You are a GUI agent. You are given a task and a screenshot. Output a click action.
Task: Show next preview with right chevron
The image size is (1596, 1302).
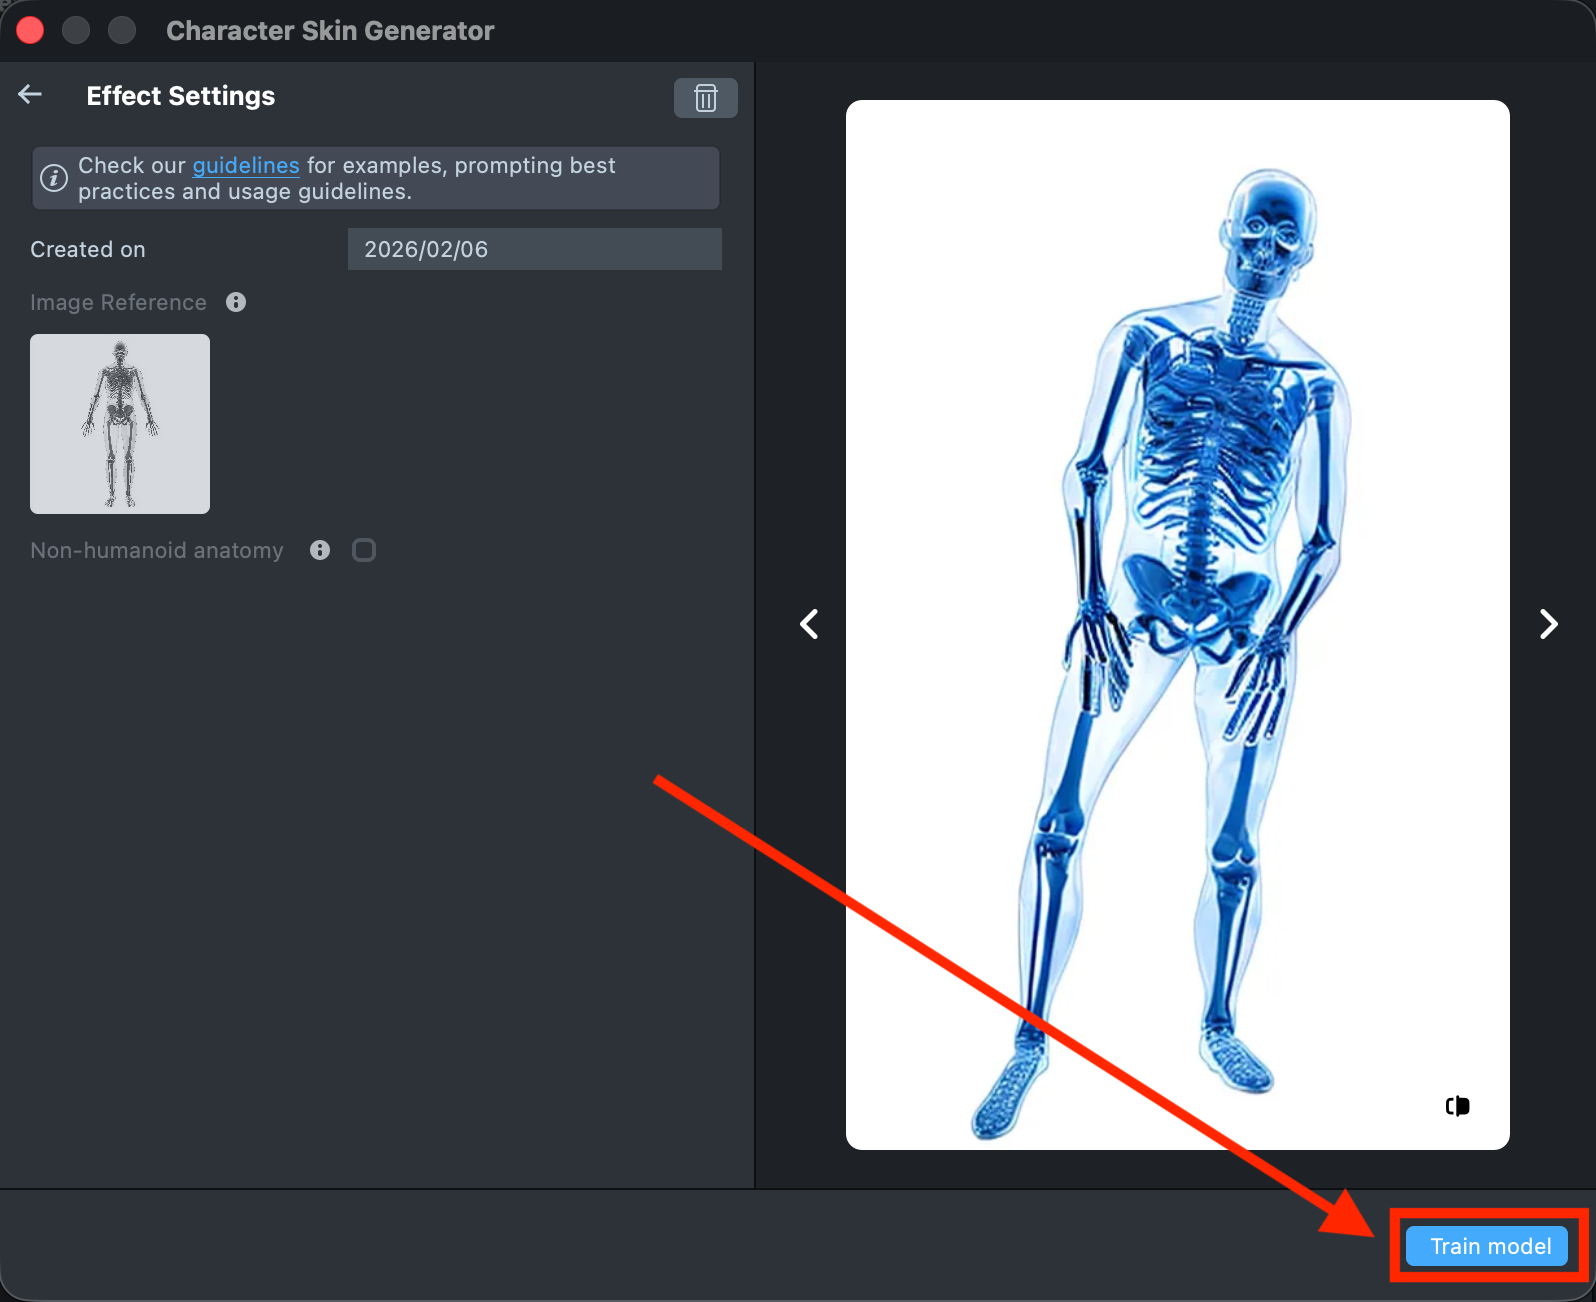click(1548, 624)
